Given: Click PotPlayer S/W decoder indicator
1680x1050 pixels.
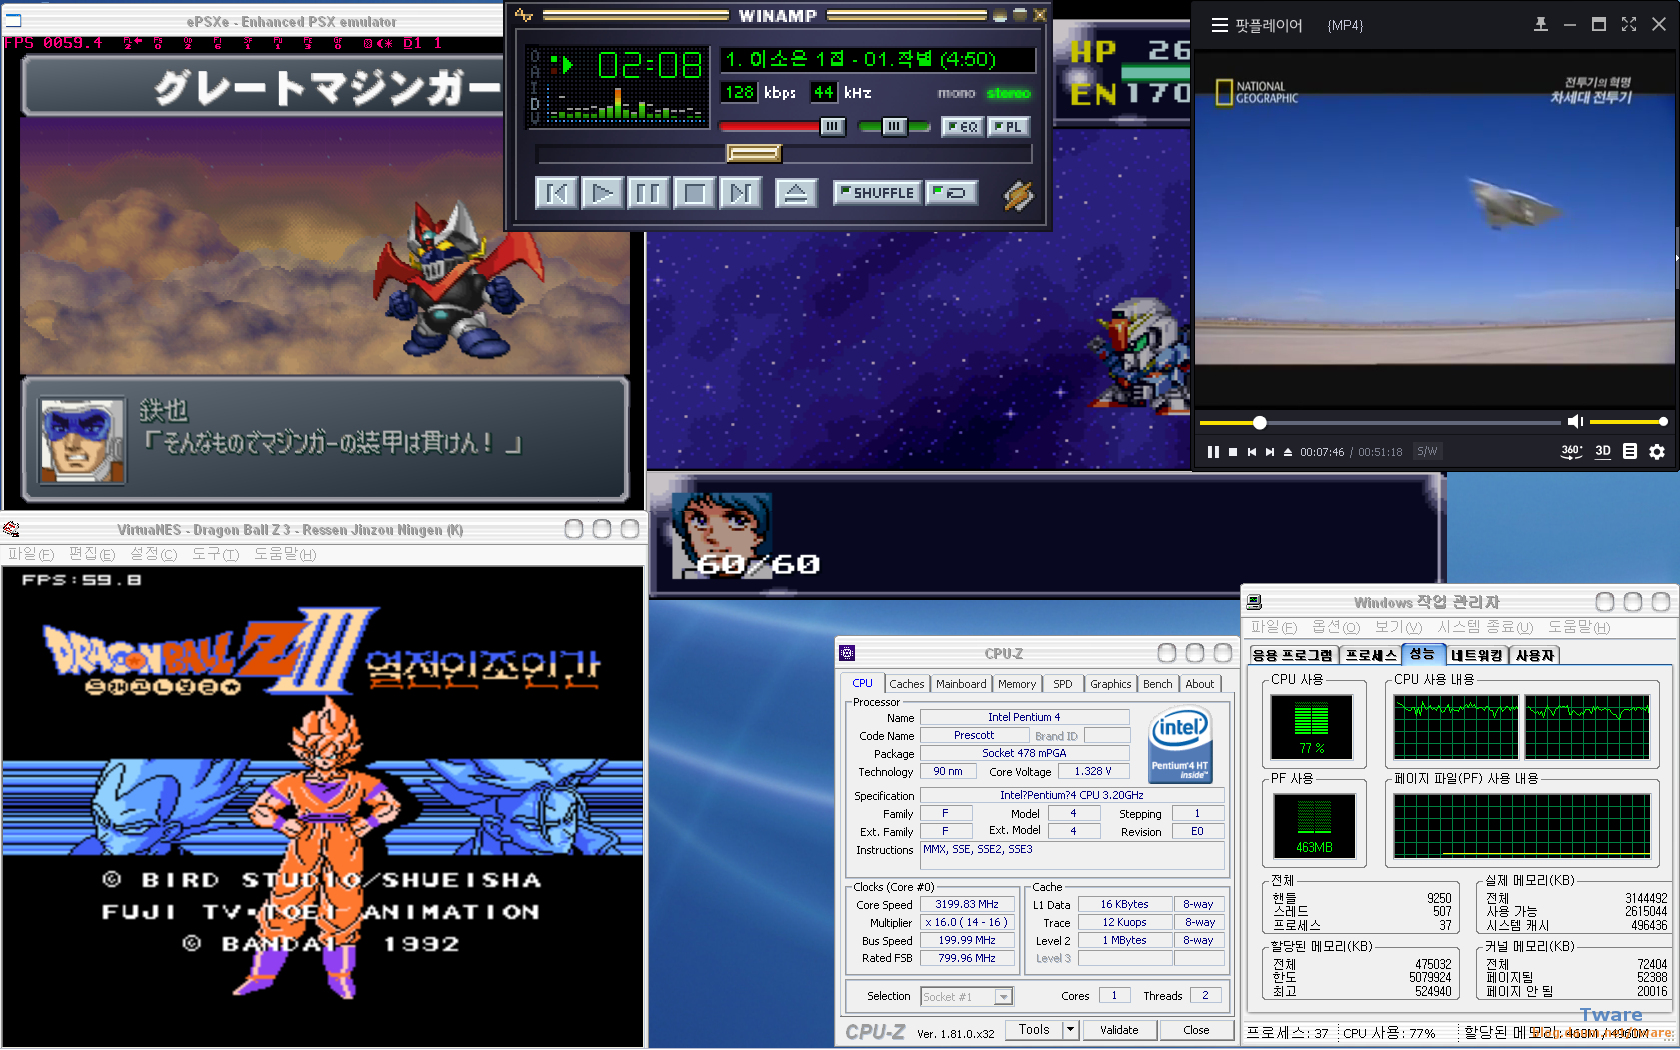Looking at the screenshot, I should point(1427,452).
